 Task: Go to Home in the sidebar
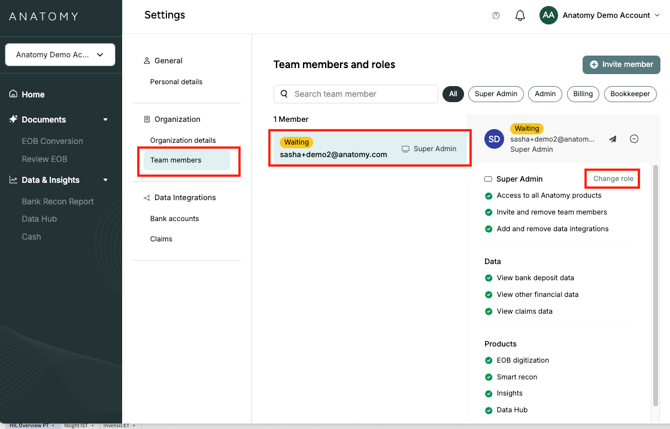click(x=33, y=94)
